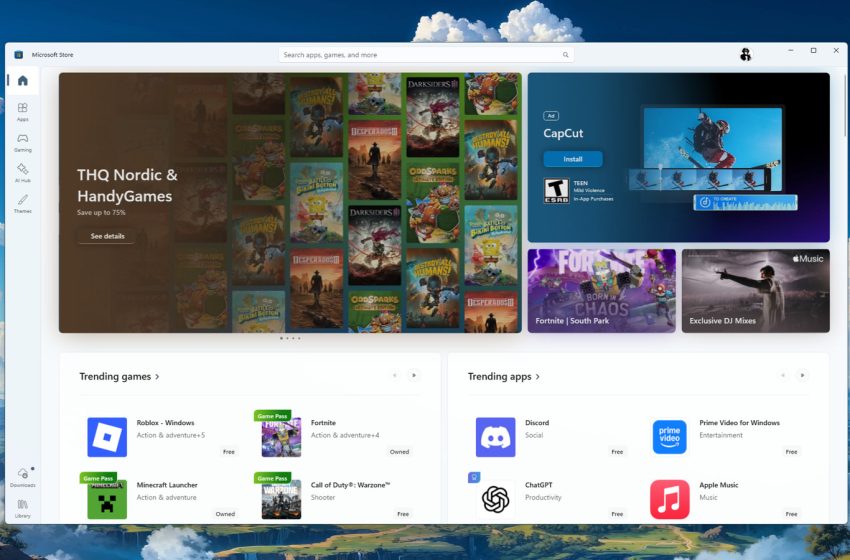
Task: Open the Home tab in sidebar
Action: pos(22,81)
